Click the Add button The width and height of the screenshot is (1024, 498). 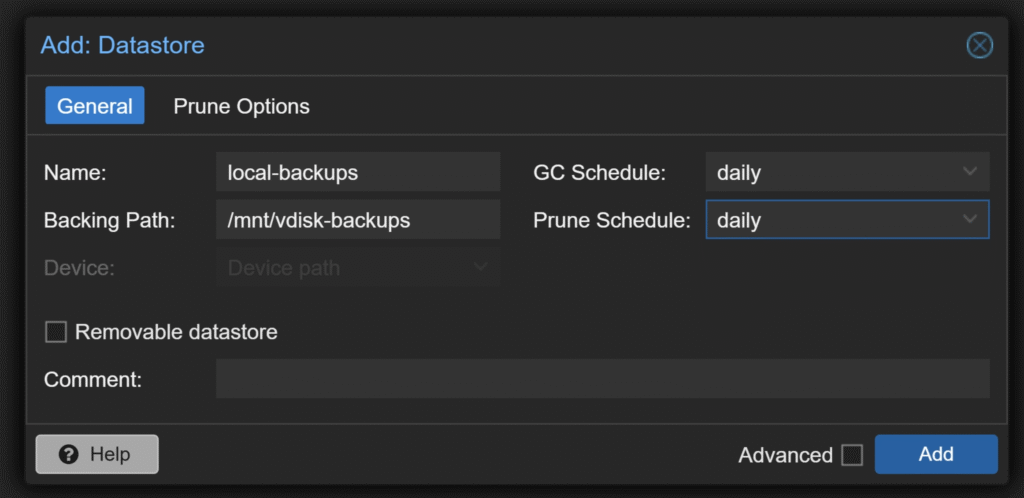coord(936,454)
